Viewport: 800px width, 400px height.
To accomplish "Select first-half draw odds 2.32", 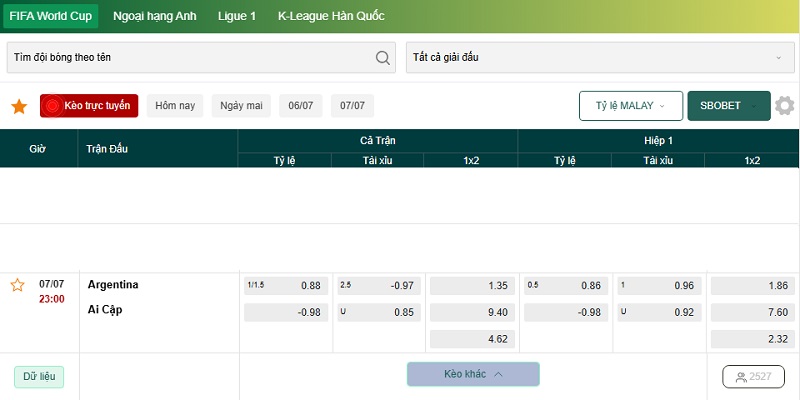I will tap(753, 339).
